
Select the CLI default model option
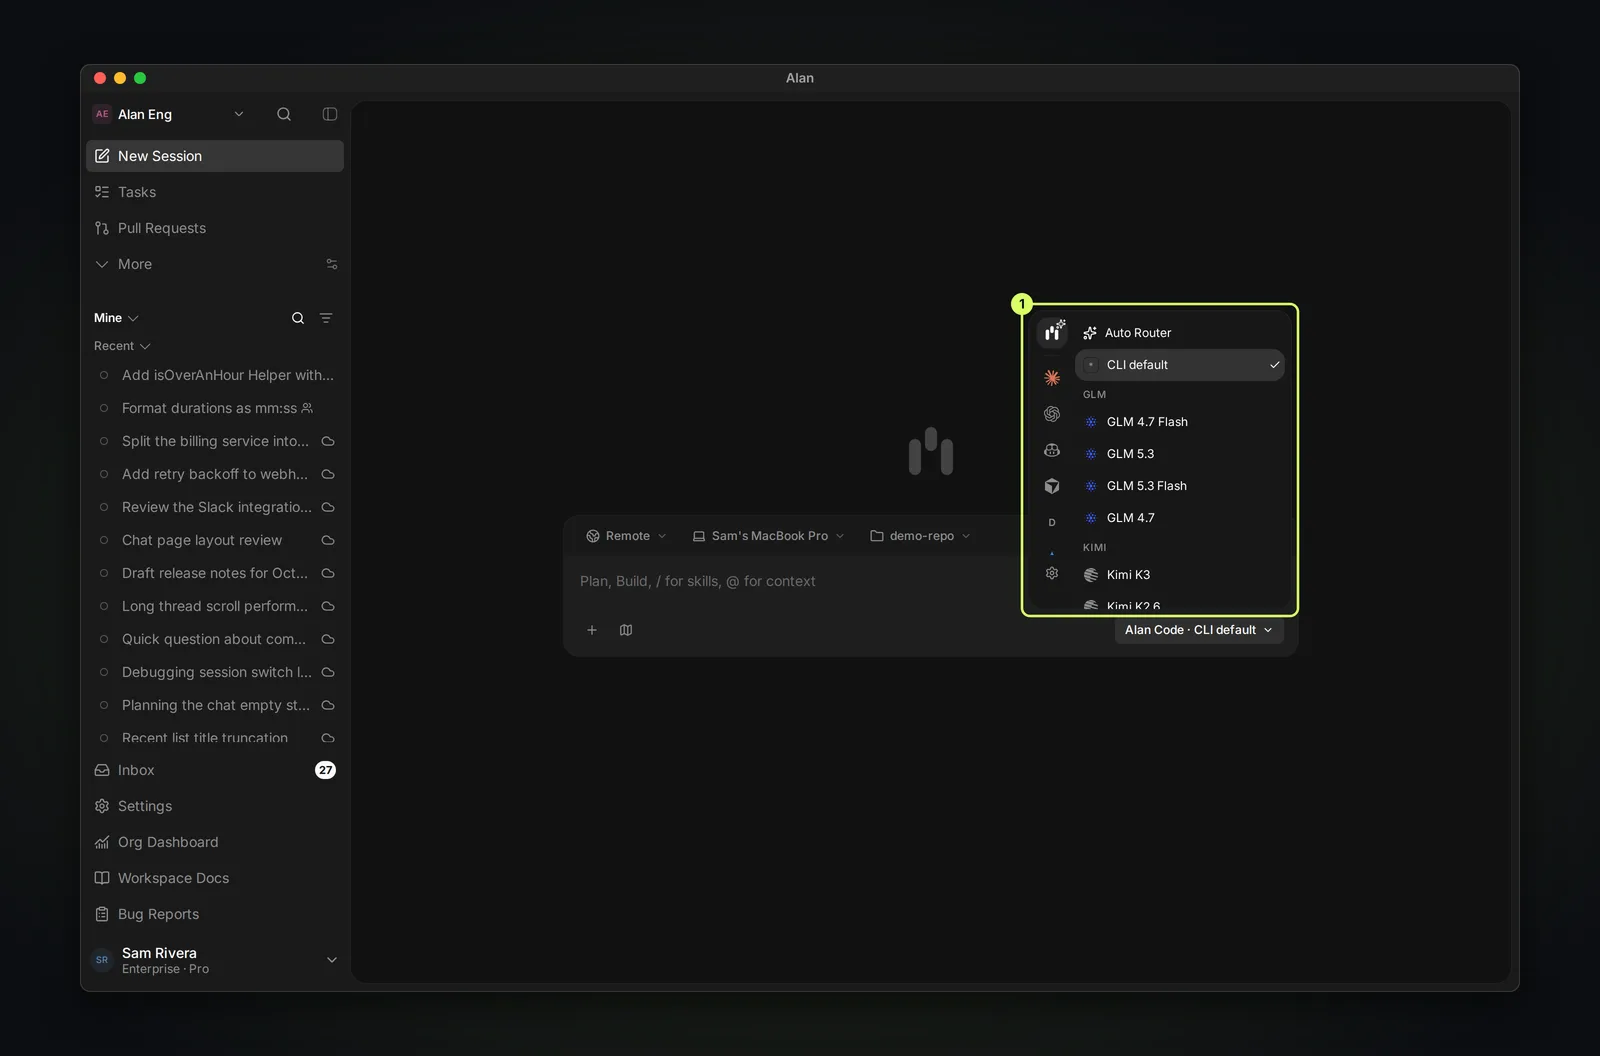coord(1180,365)
